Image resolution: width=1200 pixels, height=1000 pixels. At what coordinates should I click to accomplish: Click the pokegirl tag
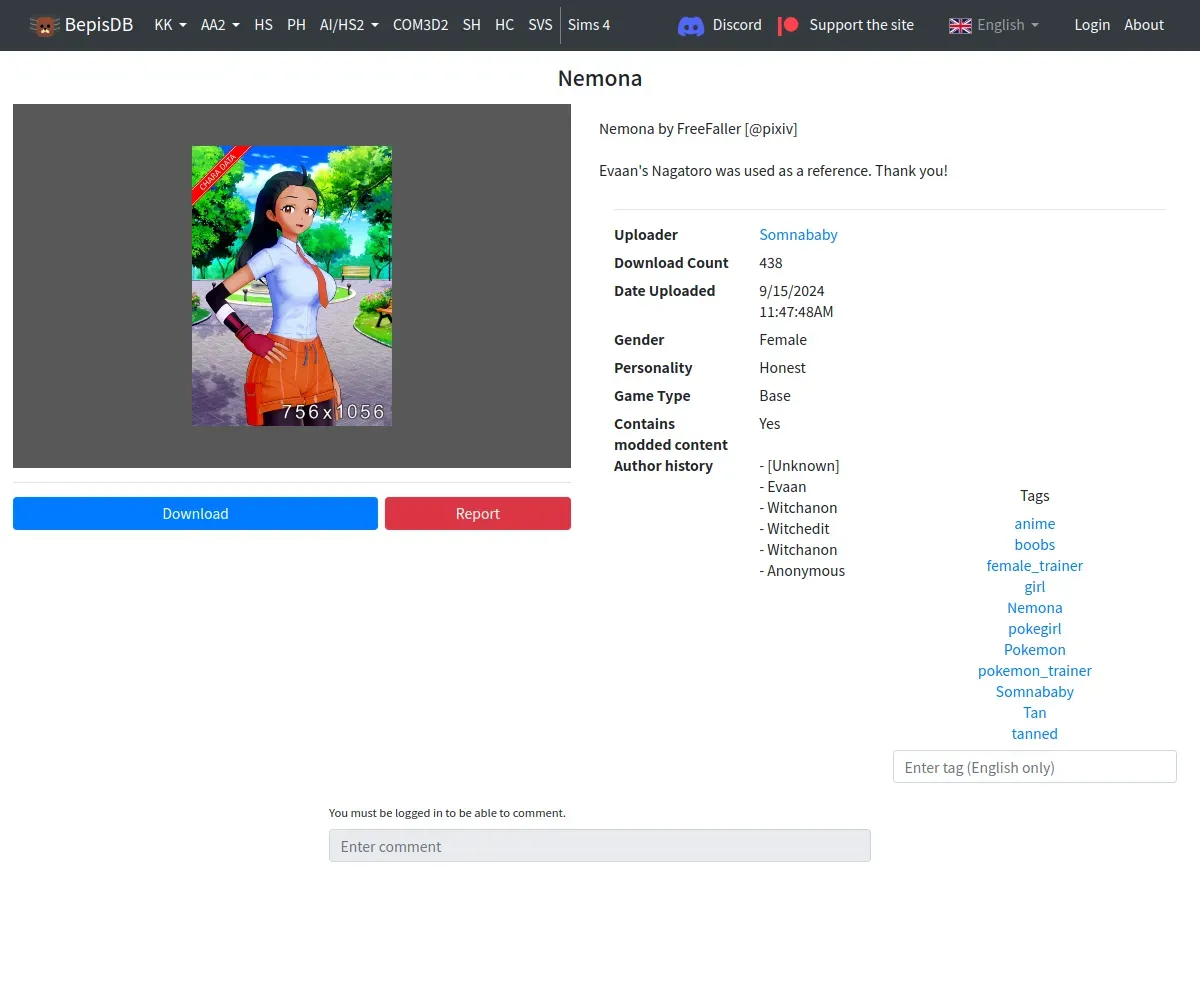point(1035,629)
